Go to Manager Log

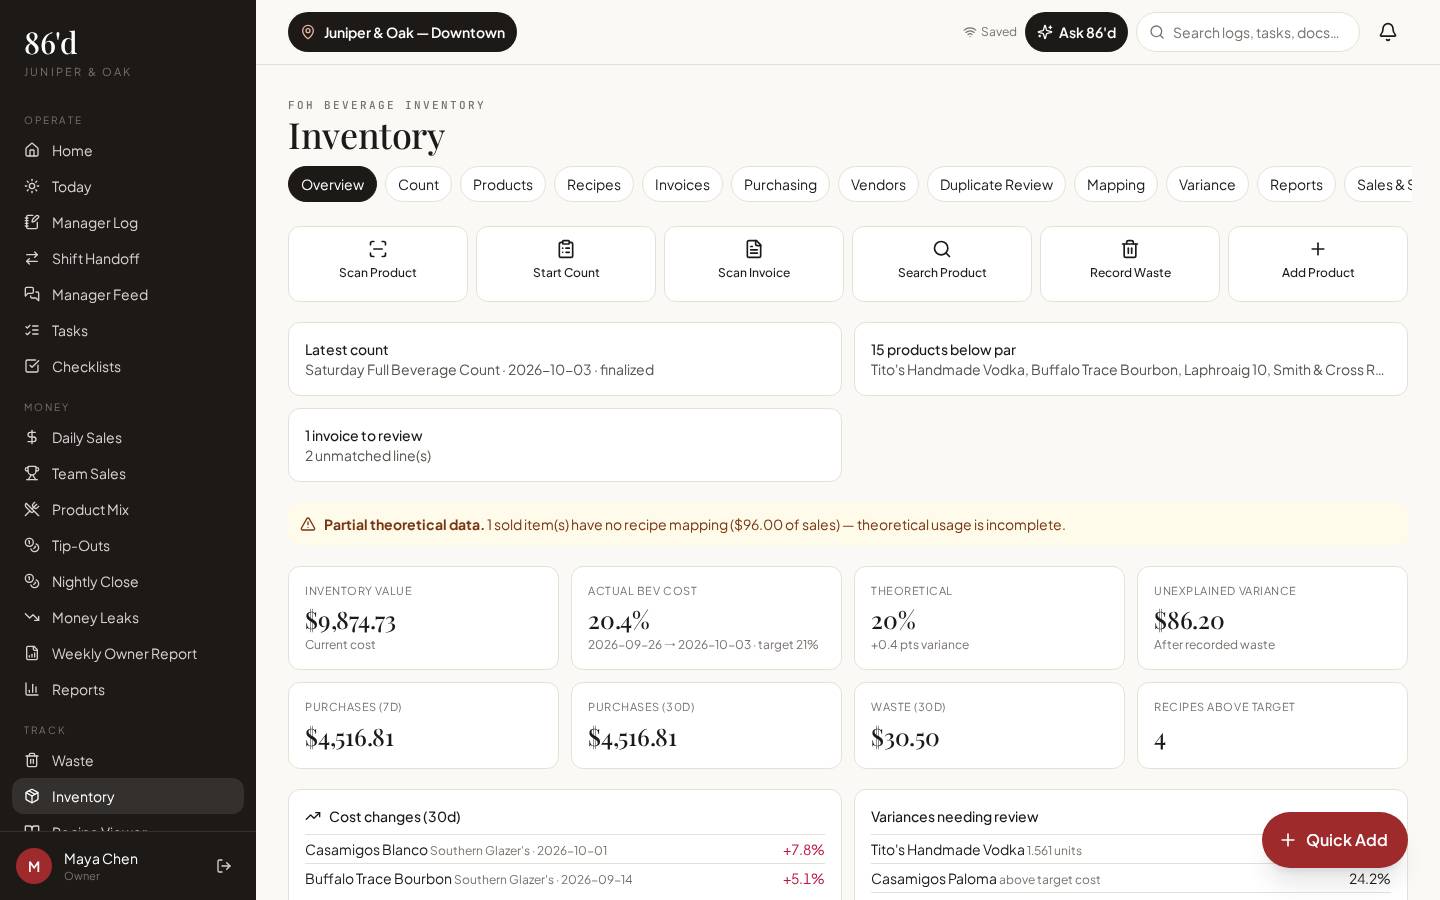(128, 222)
